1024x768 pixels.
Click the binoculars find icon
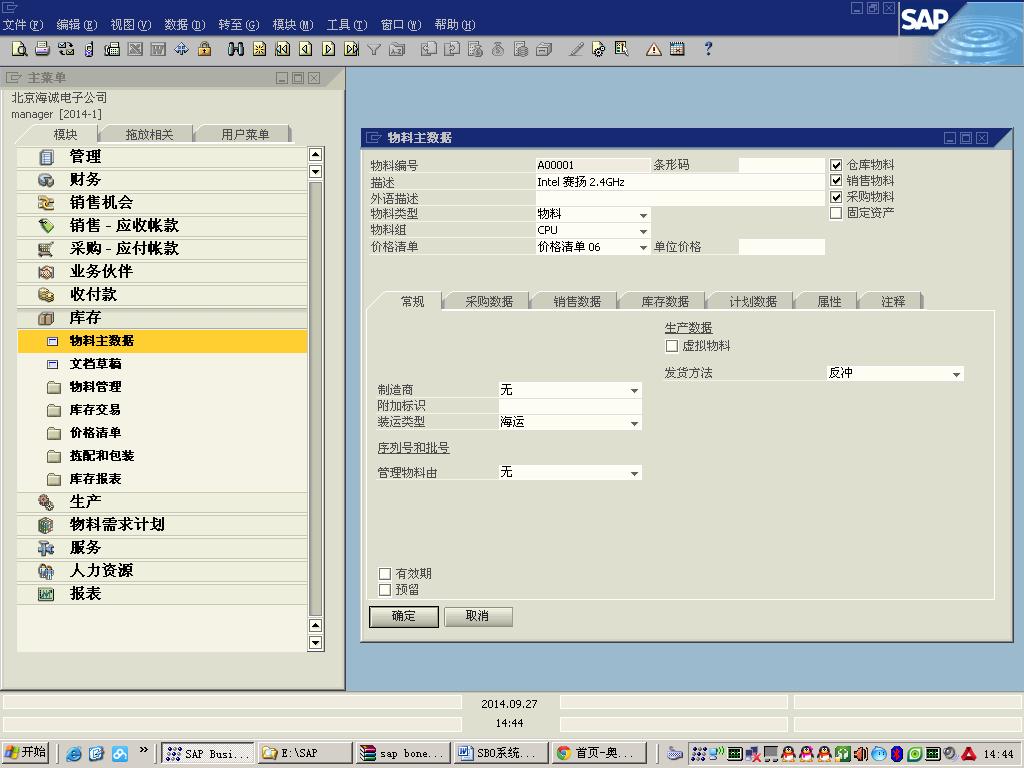tap(236, 49)
